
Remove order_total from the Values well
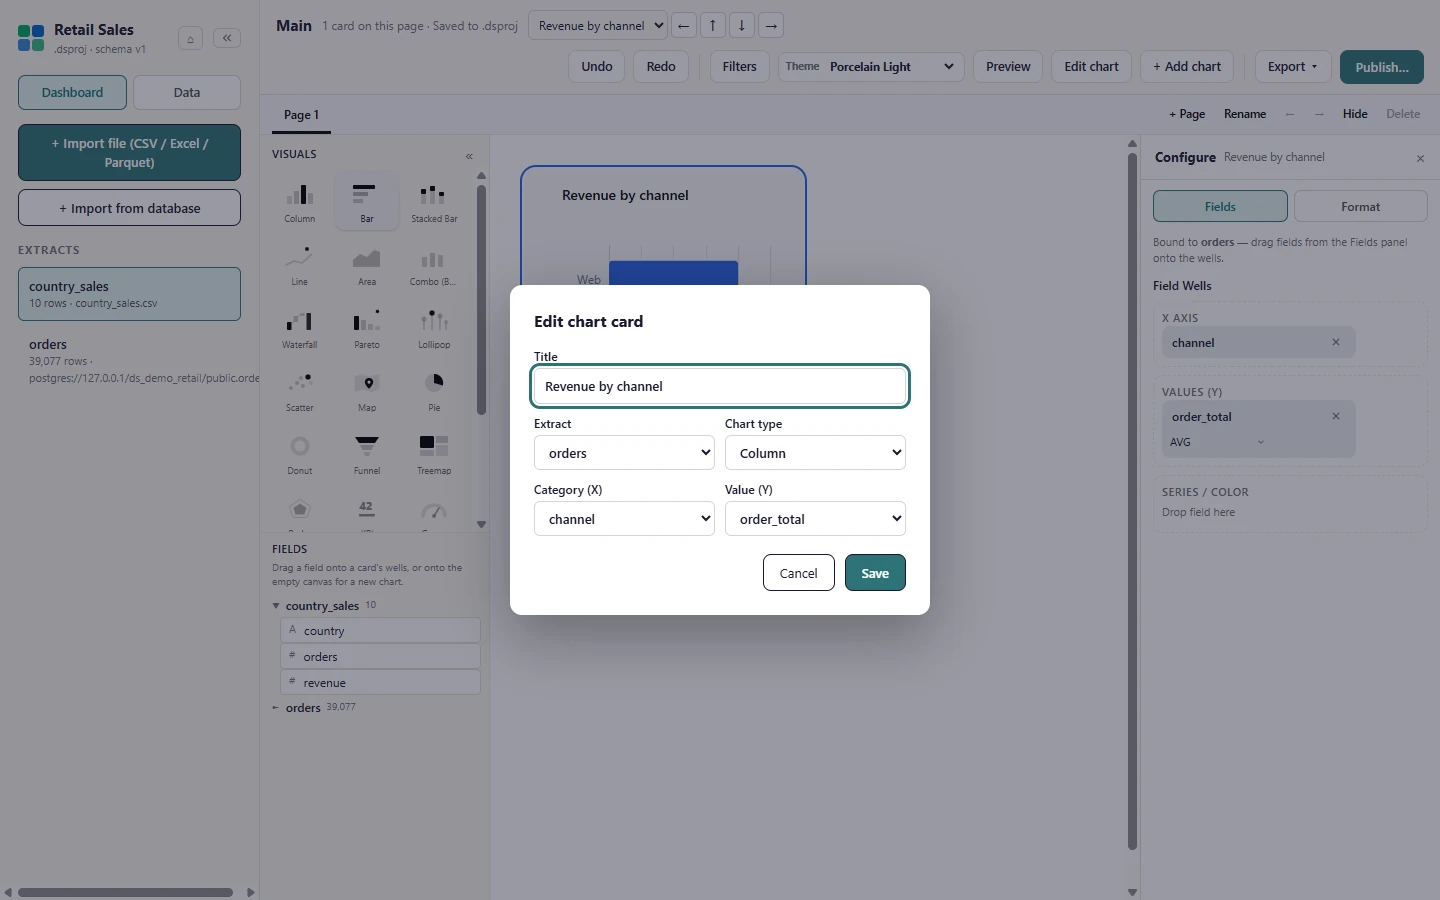pyautogui.click(x=1336, y=416)
